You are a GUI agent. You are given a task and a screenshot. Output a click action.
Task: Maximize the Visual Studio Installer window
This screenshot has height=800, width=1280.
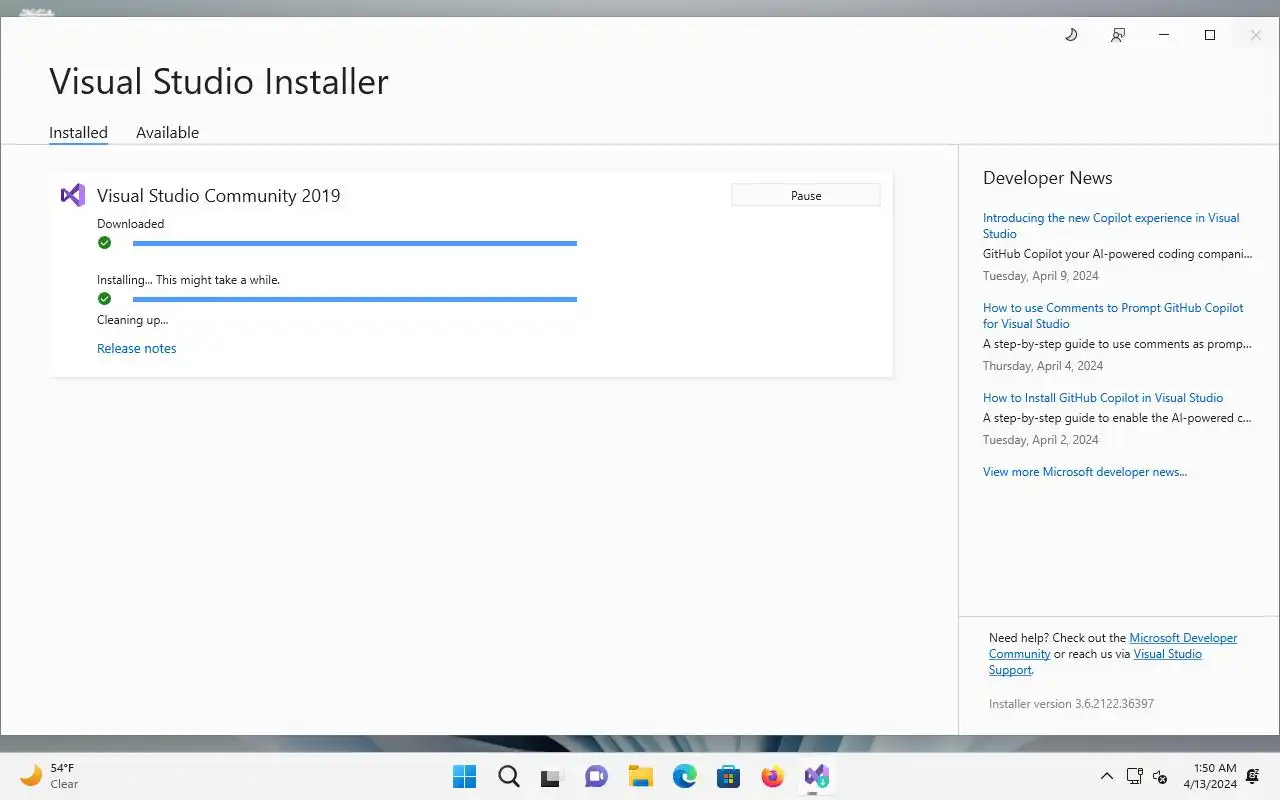point(1209,35)
